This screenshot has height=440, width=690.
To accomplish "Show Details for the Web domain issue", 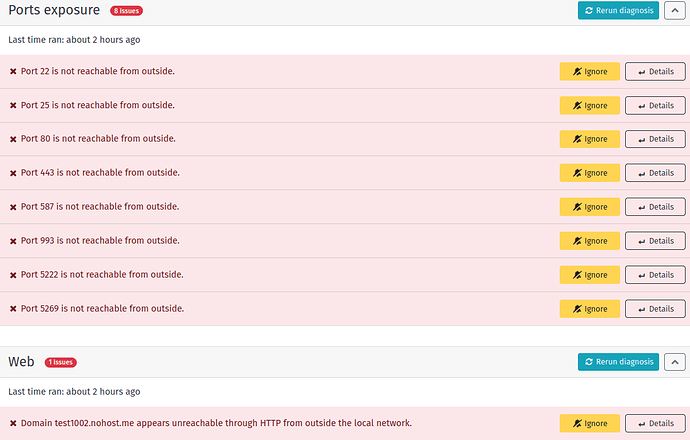I will coord(655,423).
